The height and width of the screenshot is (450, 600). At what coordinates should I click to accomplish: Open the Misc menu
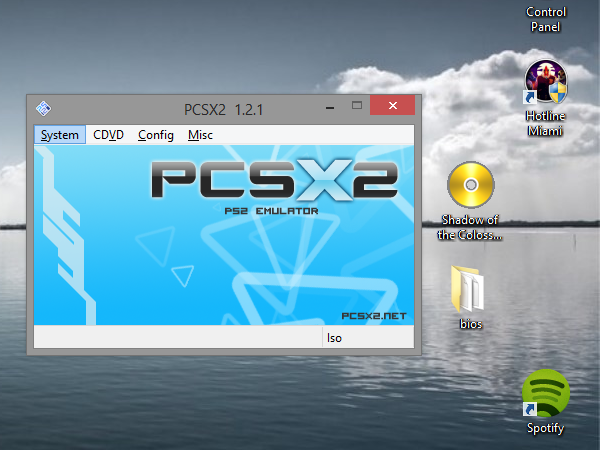[x=200, y=135]
